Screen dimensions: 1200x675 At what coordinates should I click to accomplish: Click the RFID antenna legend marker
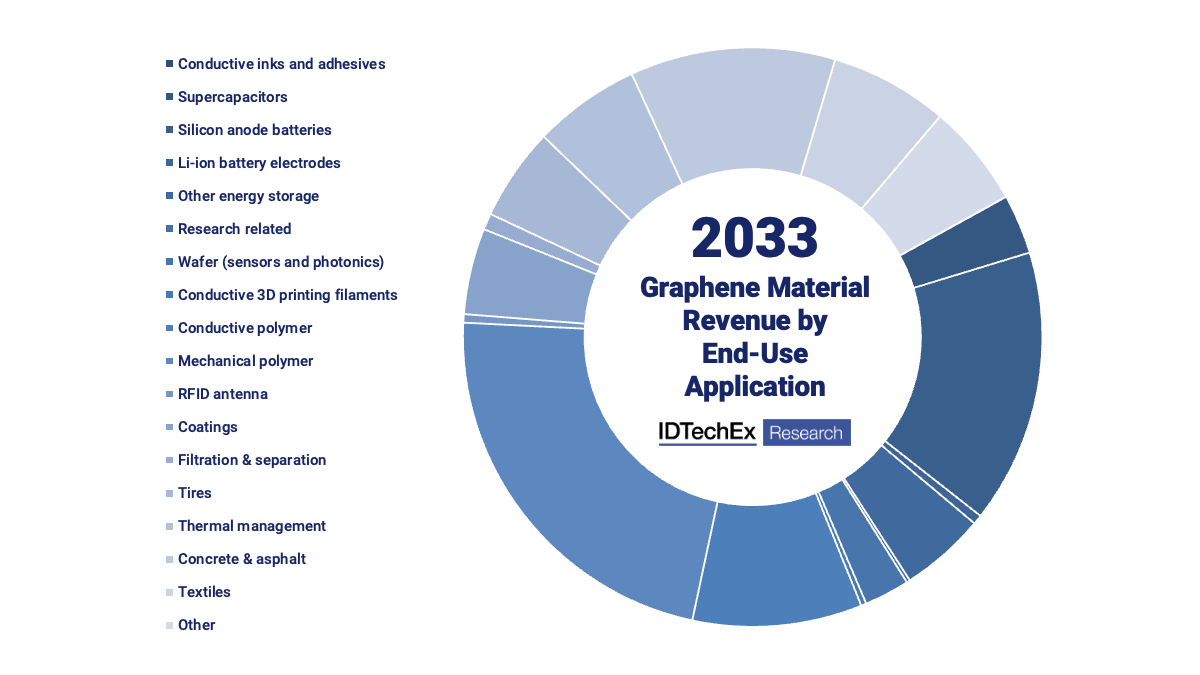168,393
